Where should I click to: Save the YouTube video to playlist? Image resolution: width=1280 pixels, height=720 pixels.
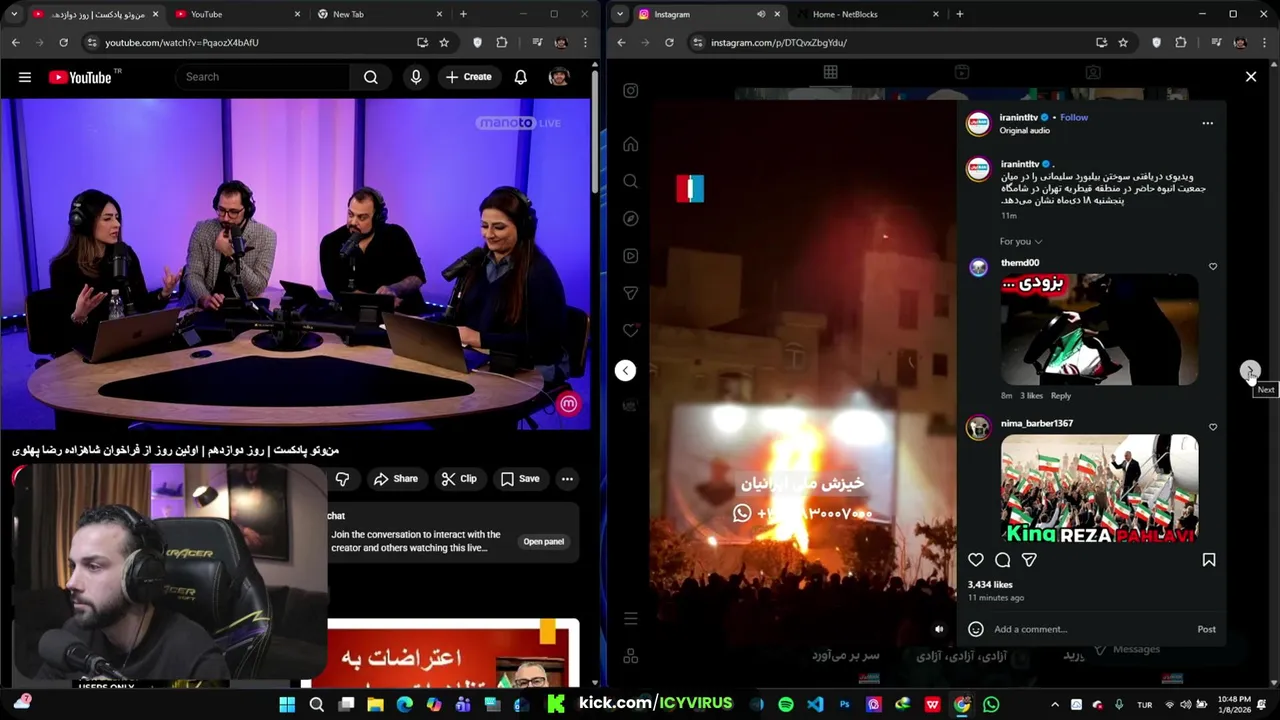(x=520, y=479)
